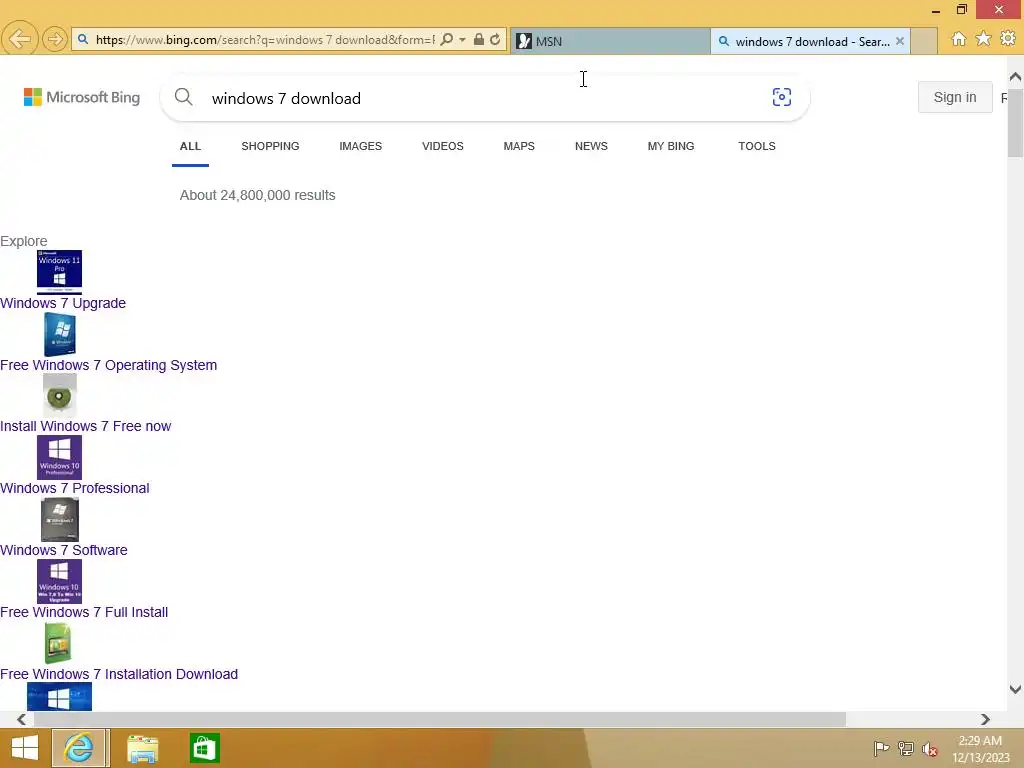Open the Action Center flag icon
This screenshot has height=768, width=1024.
click(880, 749)
